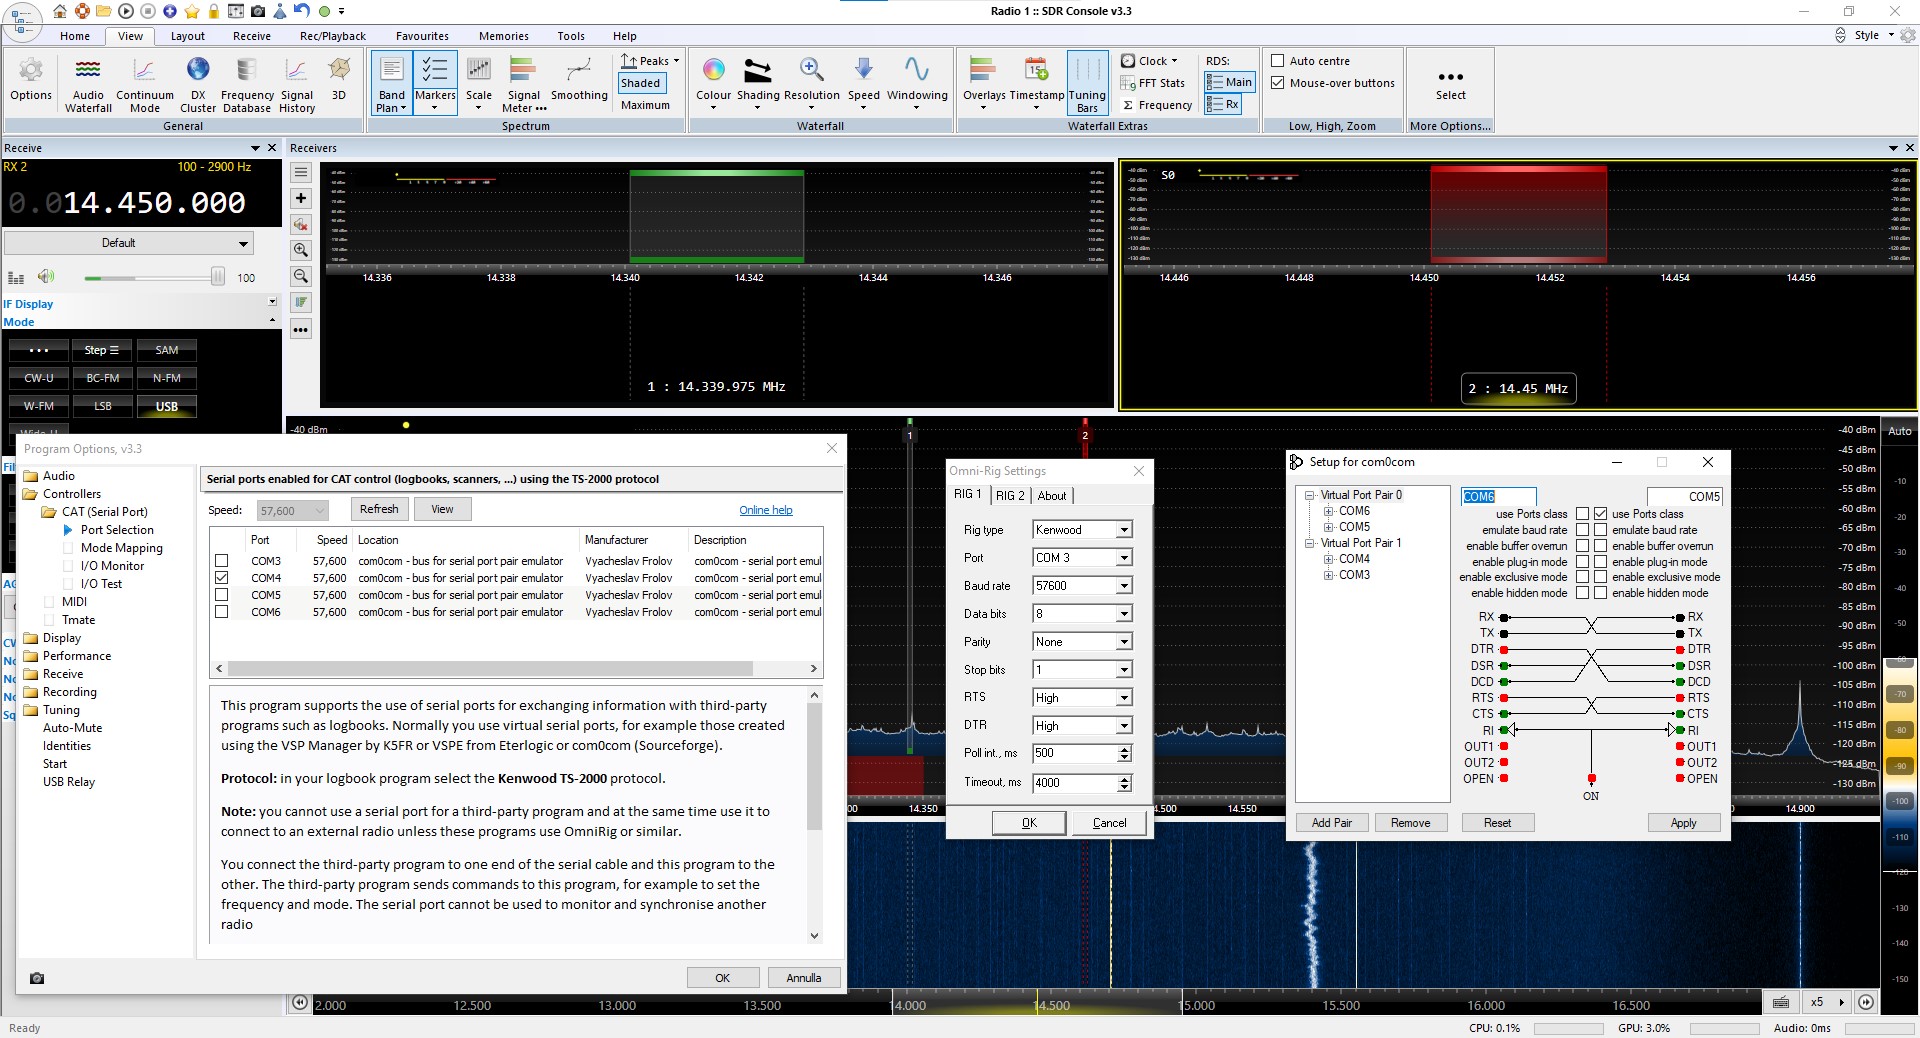The image size is (1920, 1038).
Task: Click the Signal History icon
Action: [x=296, y=70]
